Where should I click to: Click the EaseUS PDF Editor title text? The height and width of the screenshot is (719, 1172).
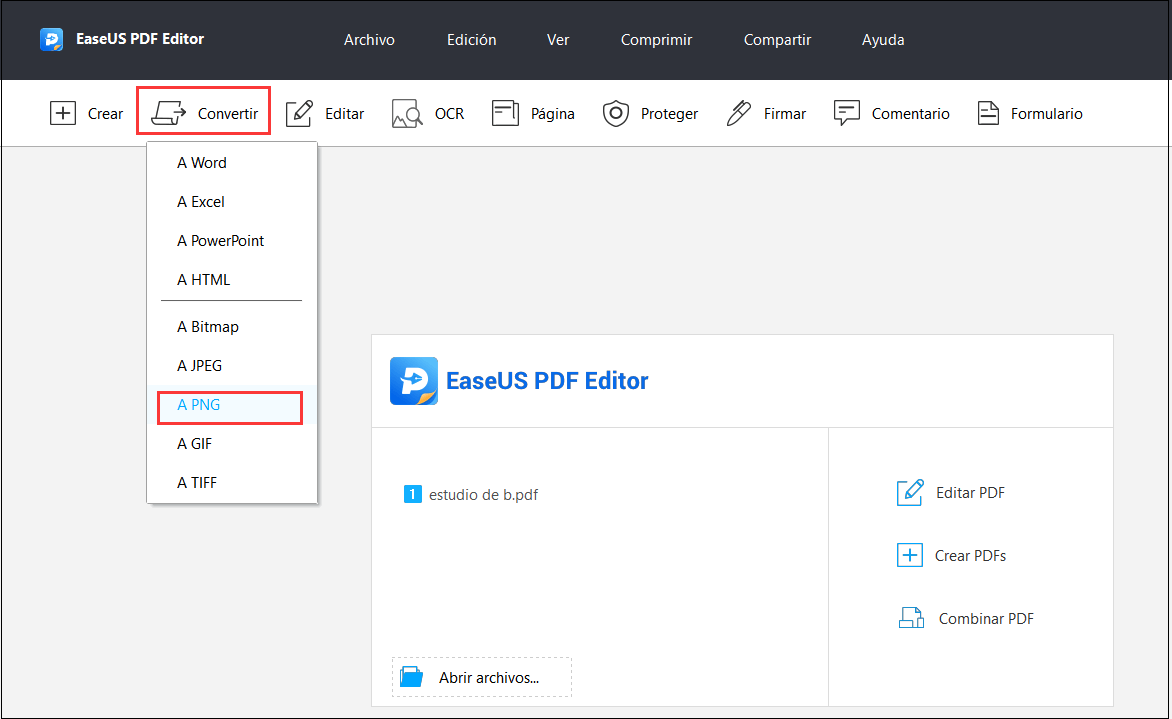click(140, 39)
